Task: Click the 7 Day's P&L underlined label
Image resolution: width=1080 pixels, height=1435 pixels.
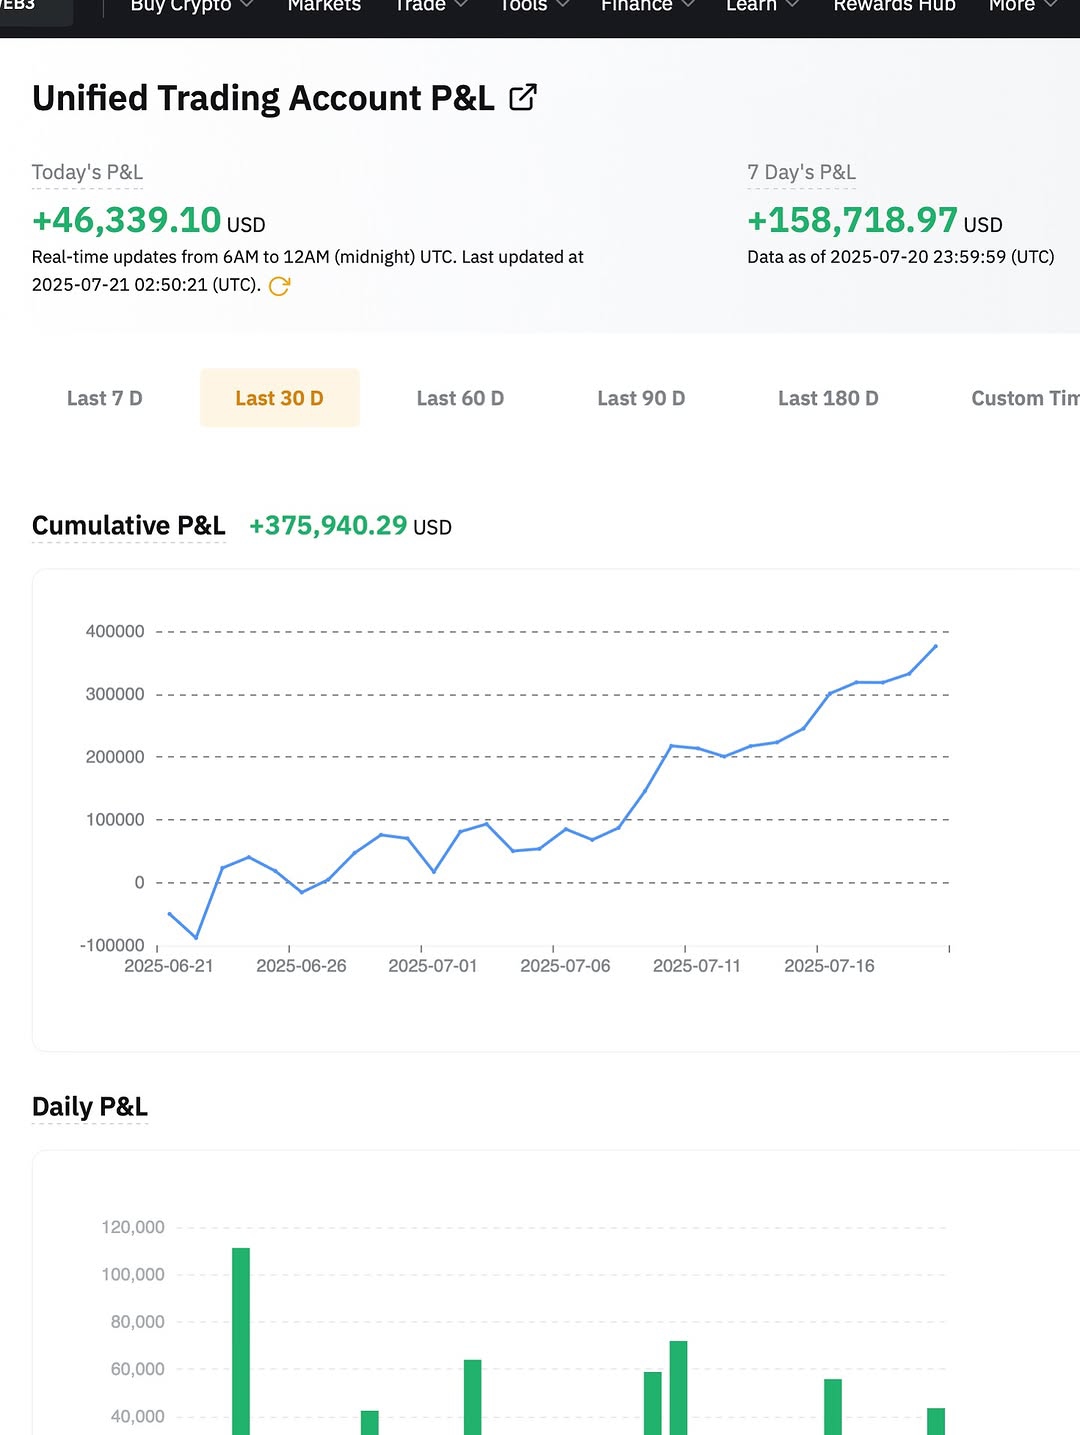Action: [x=801, y=172]
